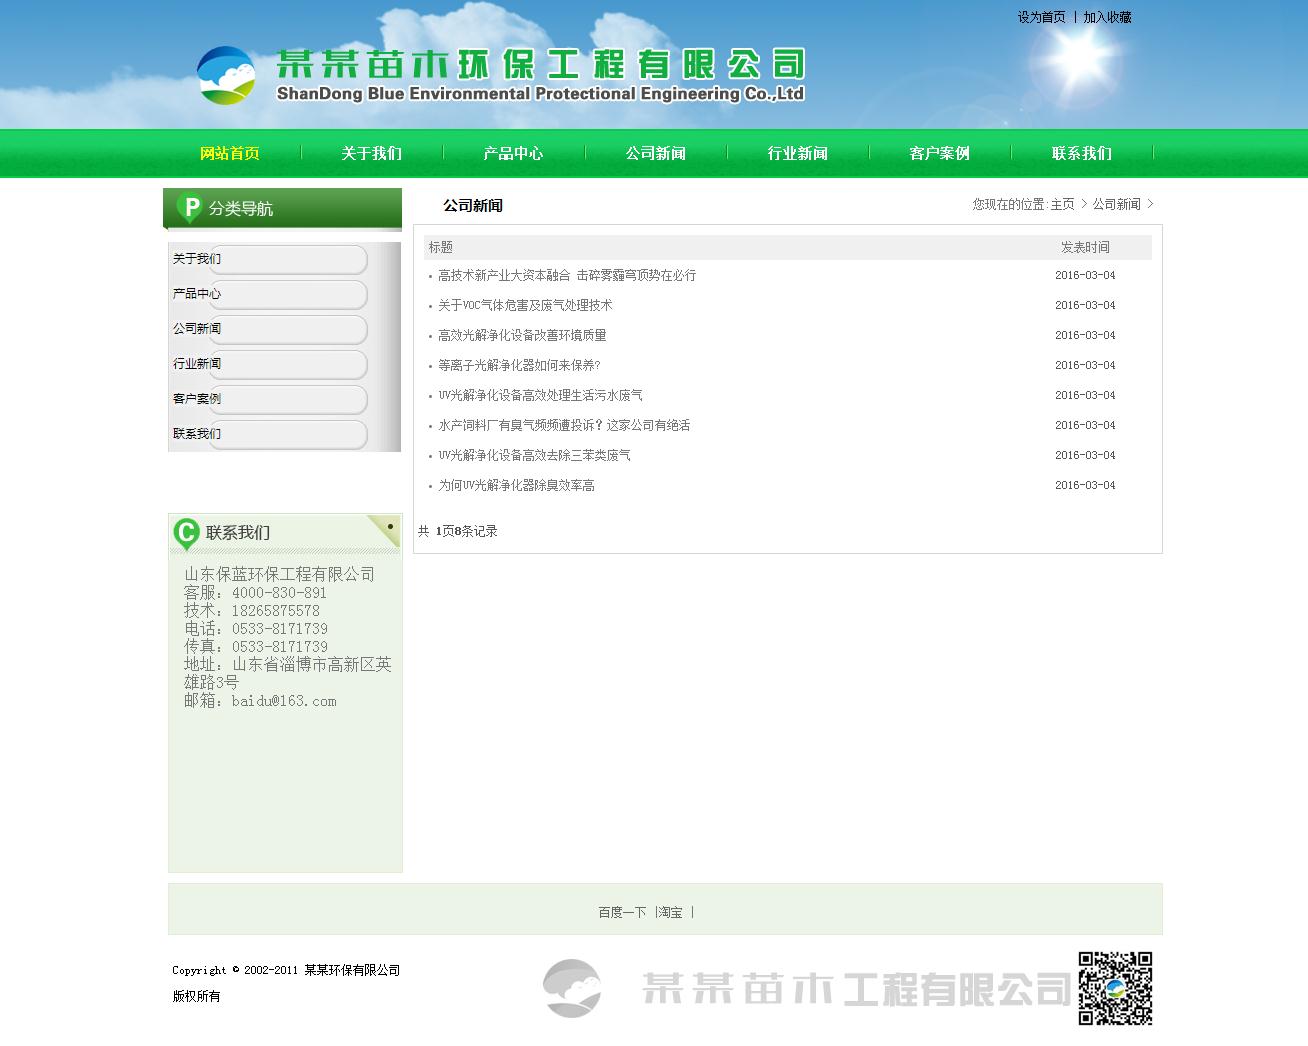Open article 关于VOC气体危害及废气处理技术

(x=524, y=305)
